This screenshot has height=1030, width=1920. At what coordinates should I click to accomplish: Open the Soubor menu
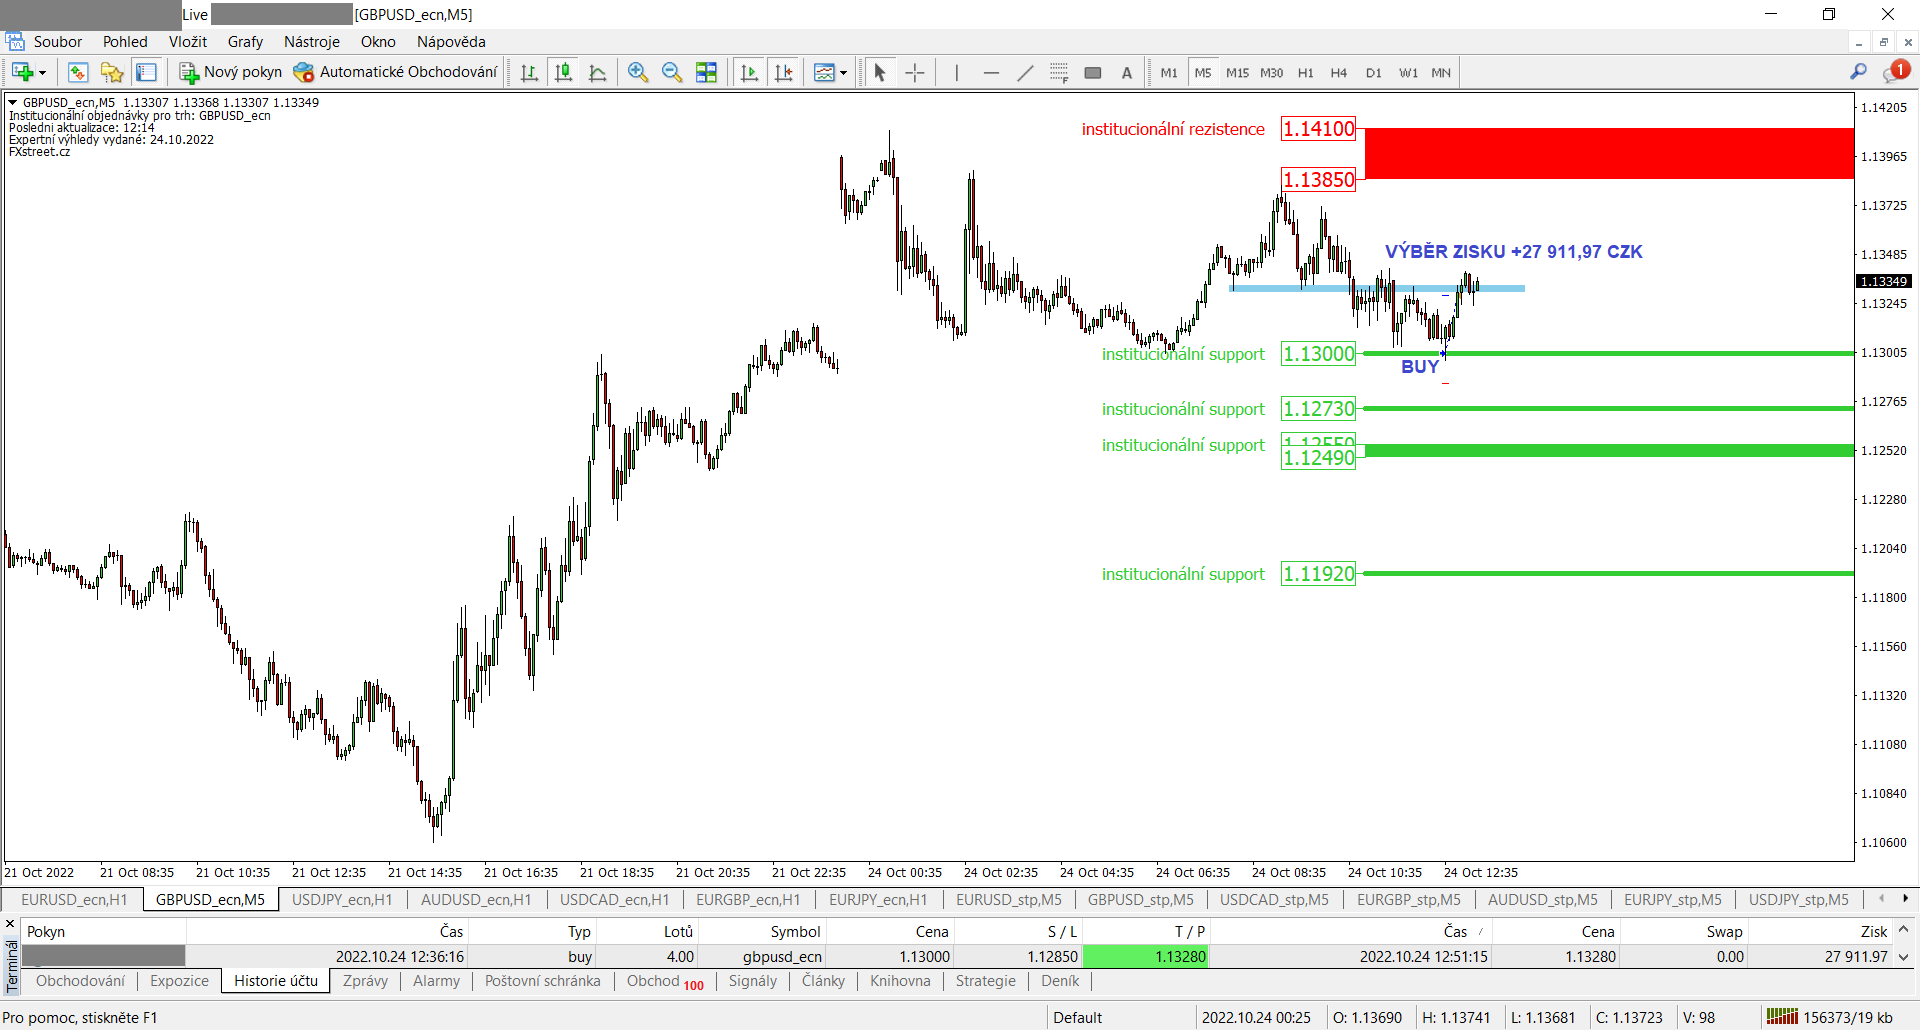(x=58, y=41)
